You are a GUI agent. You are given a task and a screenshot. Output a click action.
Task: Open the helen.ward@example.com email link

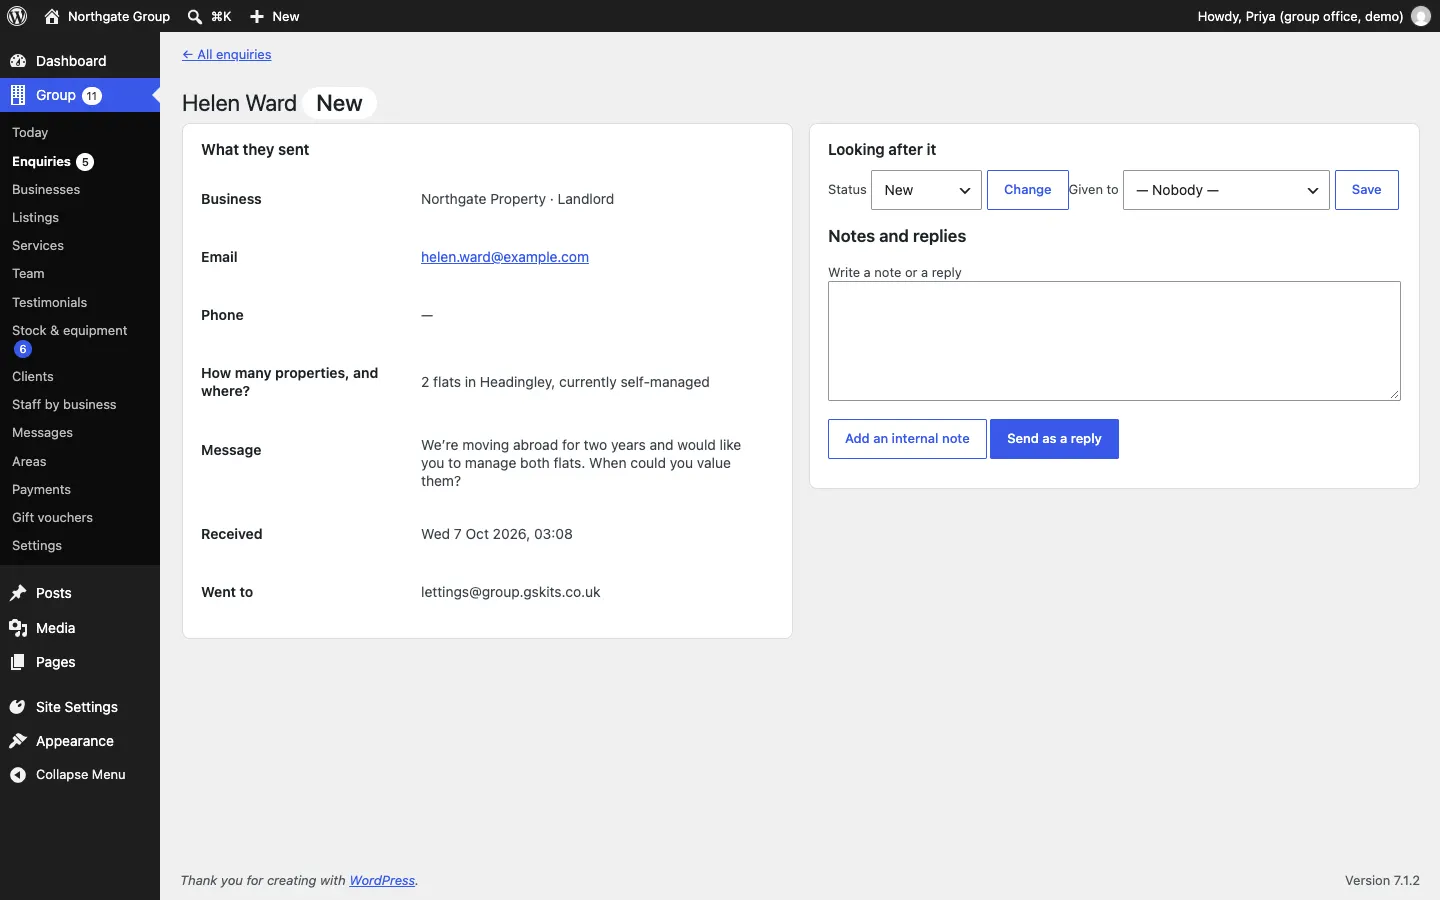(505, 257)
